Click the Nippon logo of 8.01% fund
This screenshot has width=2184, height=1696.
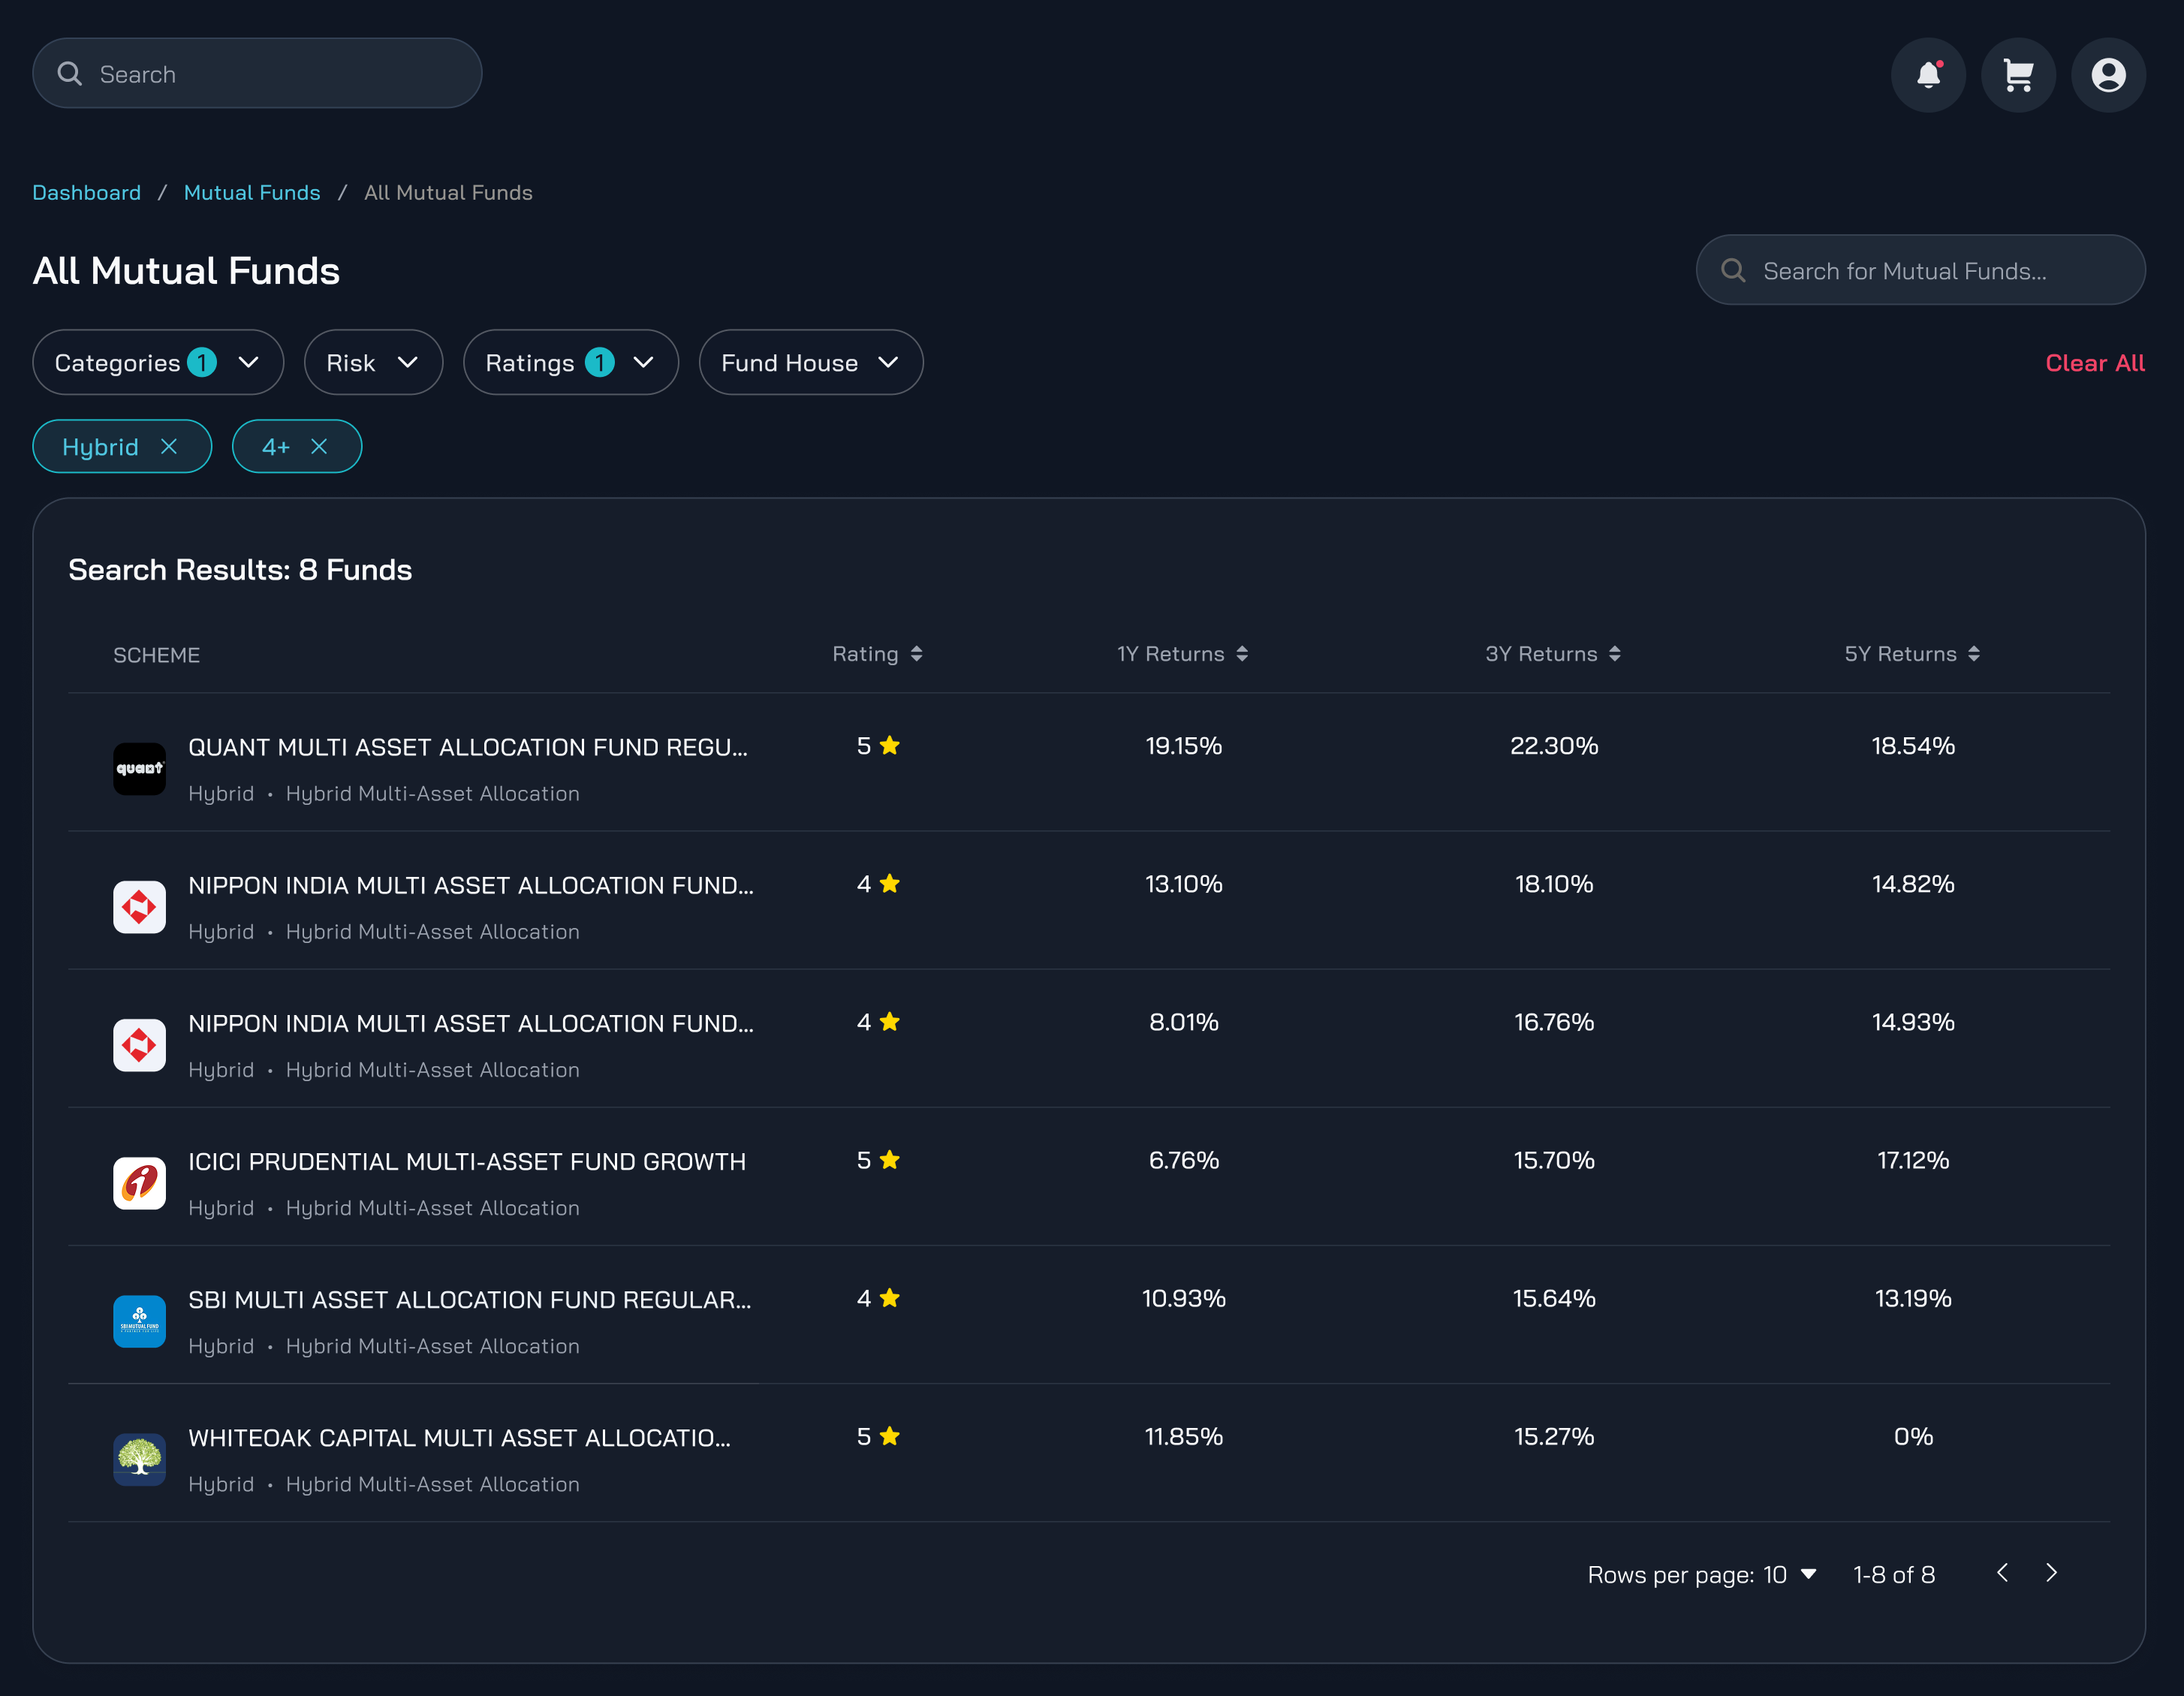(139, 1045)
